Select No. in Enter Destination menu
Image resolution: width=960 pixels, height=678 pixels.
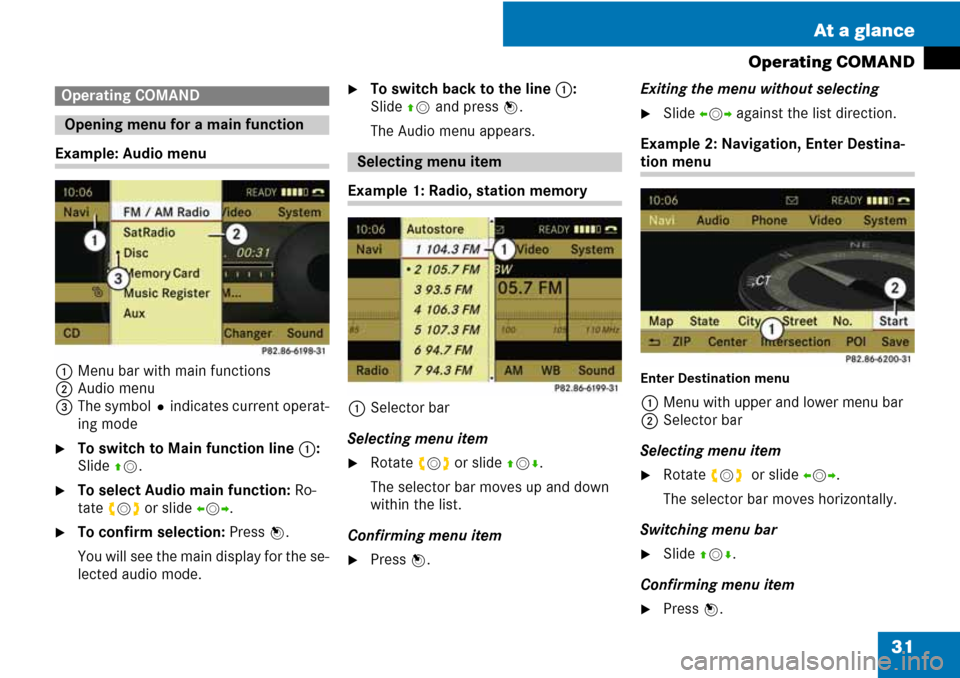(x=842, y=321)
